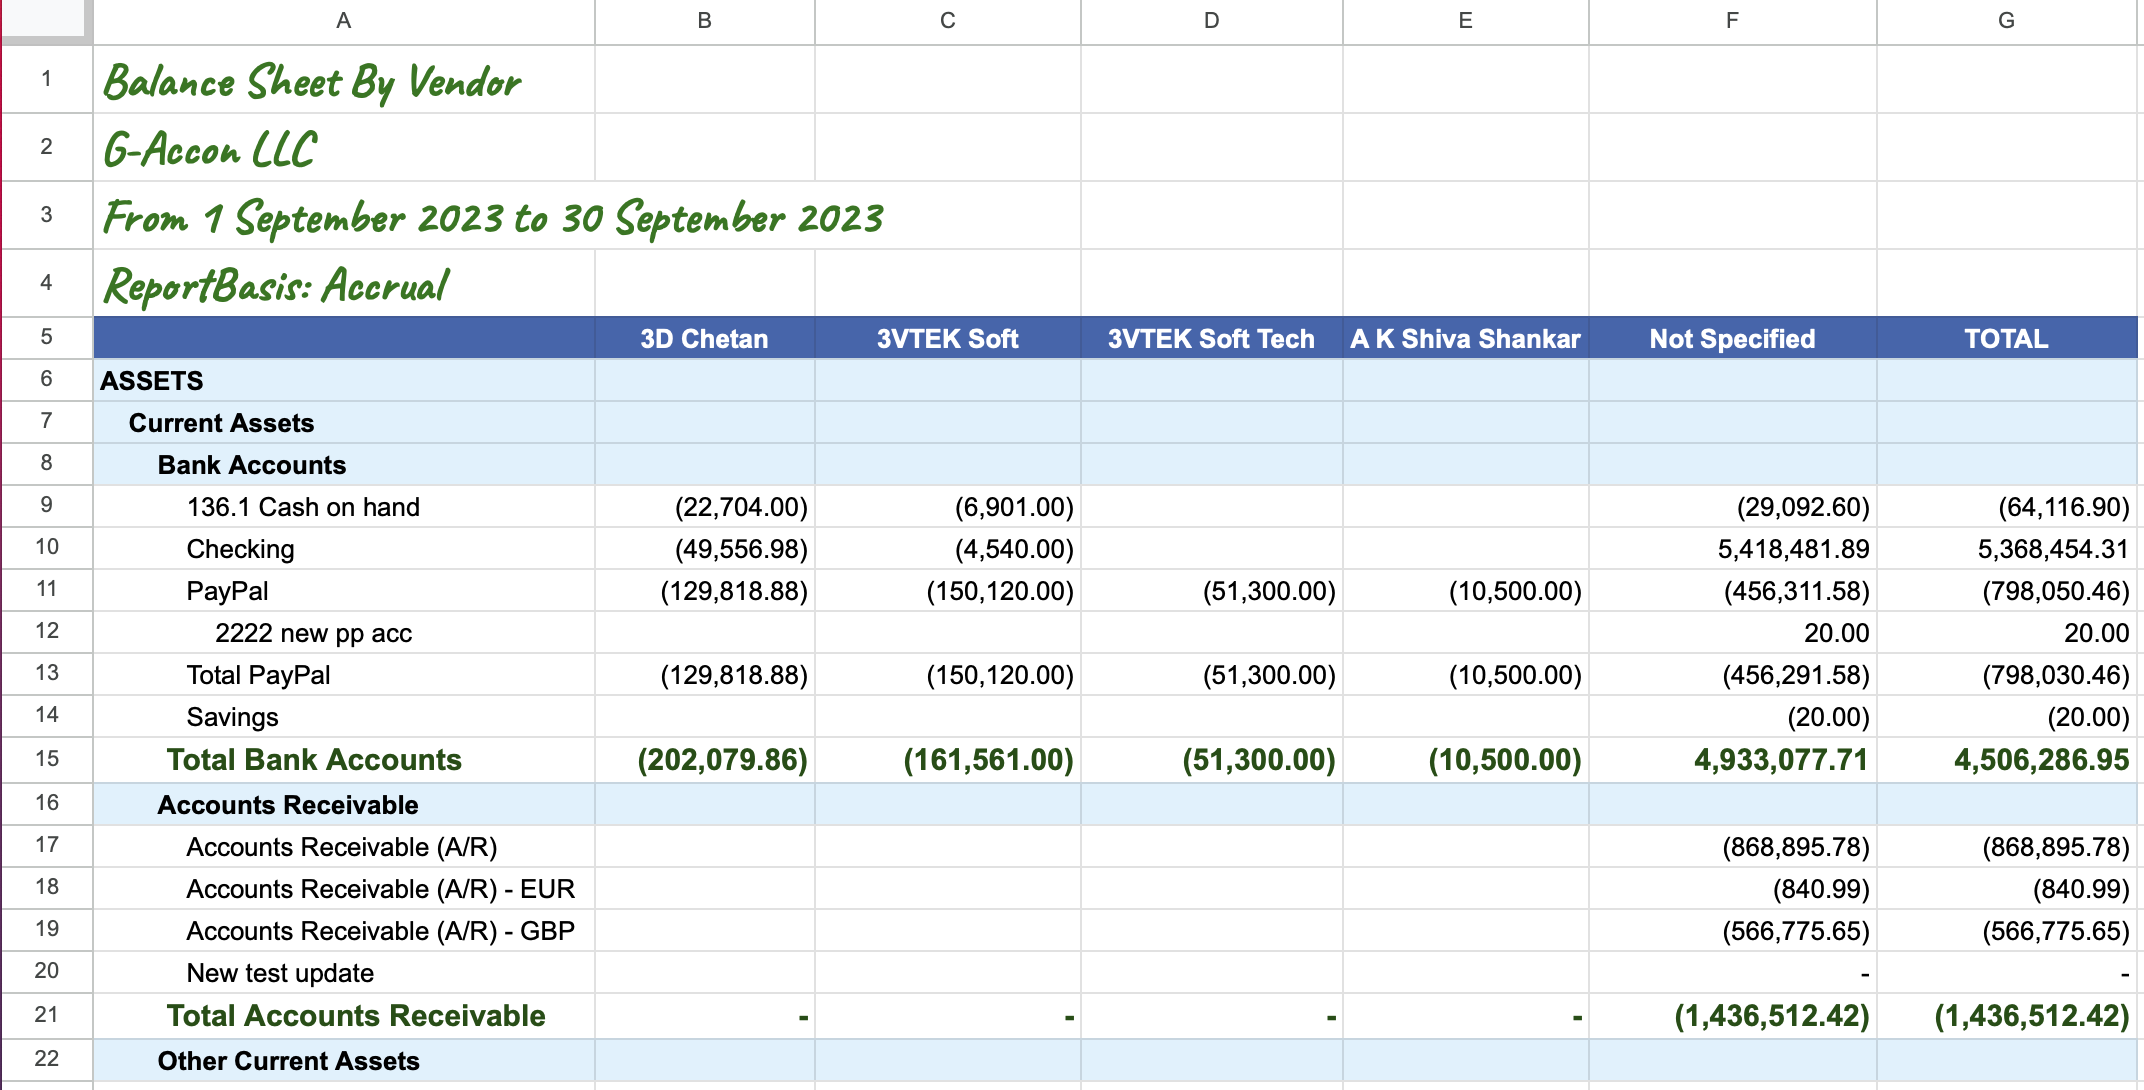Click the 'G-Accon LLC' cell
This screenshot has height=1090, width=2144.
[344, 148]
